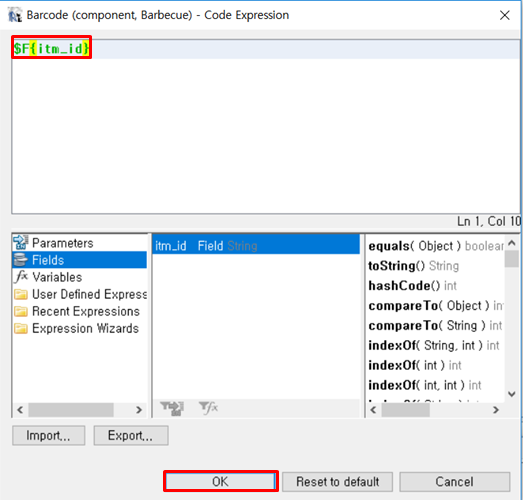523x500 pixels.
Task: Click the Cancel button
Action: pyautogui.click(x=454, y=481)
